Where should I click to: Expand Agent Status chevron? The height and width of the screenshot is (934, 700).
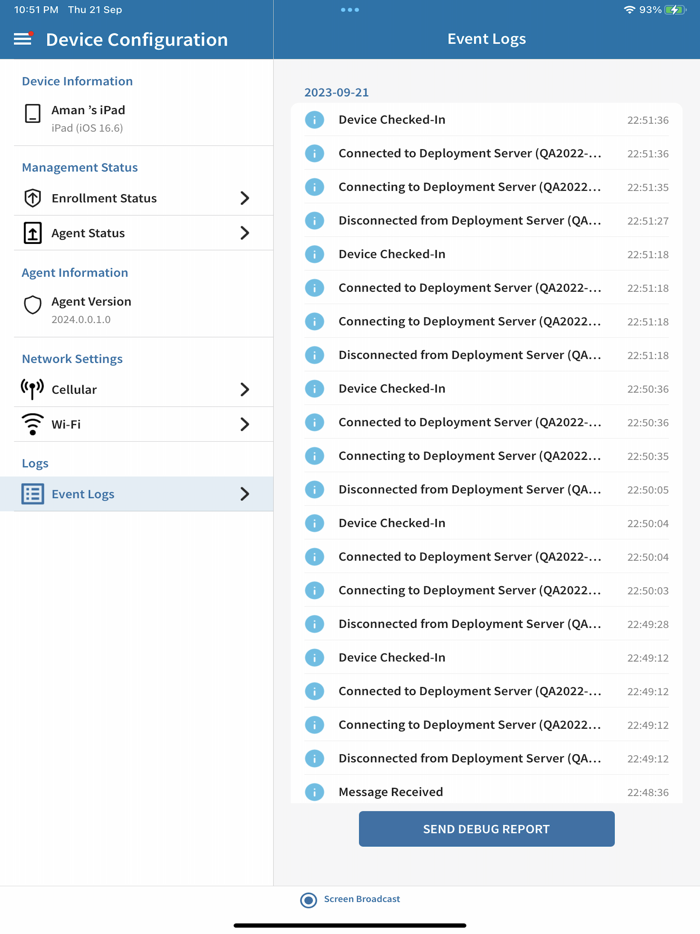(x=245, y=233)
